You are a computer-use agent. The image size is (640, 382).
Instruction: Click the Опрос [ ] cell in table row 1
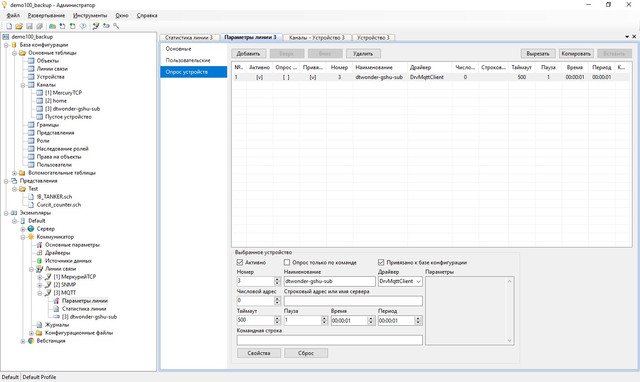[286, 77]
